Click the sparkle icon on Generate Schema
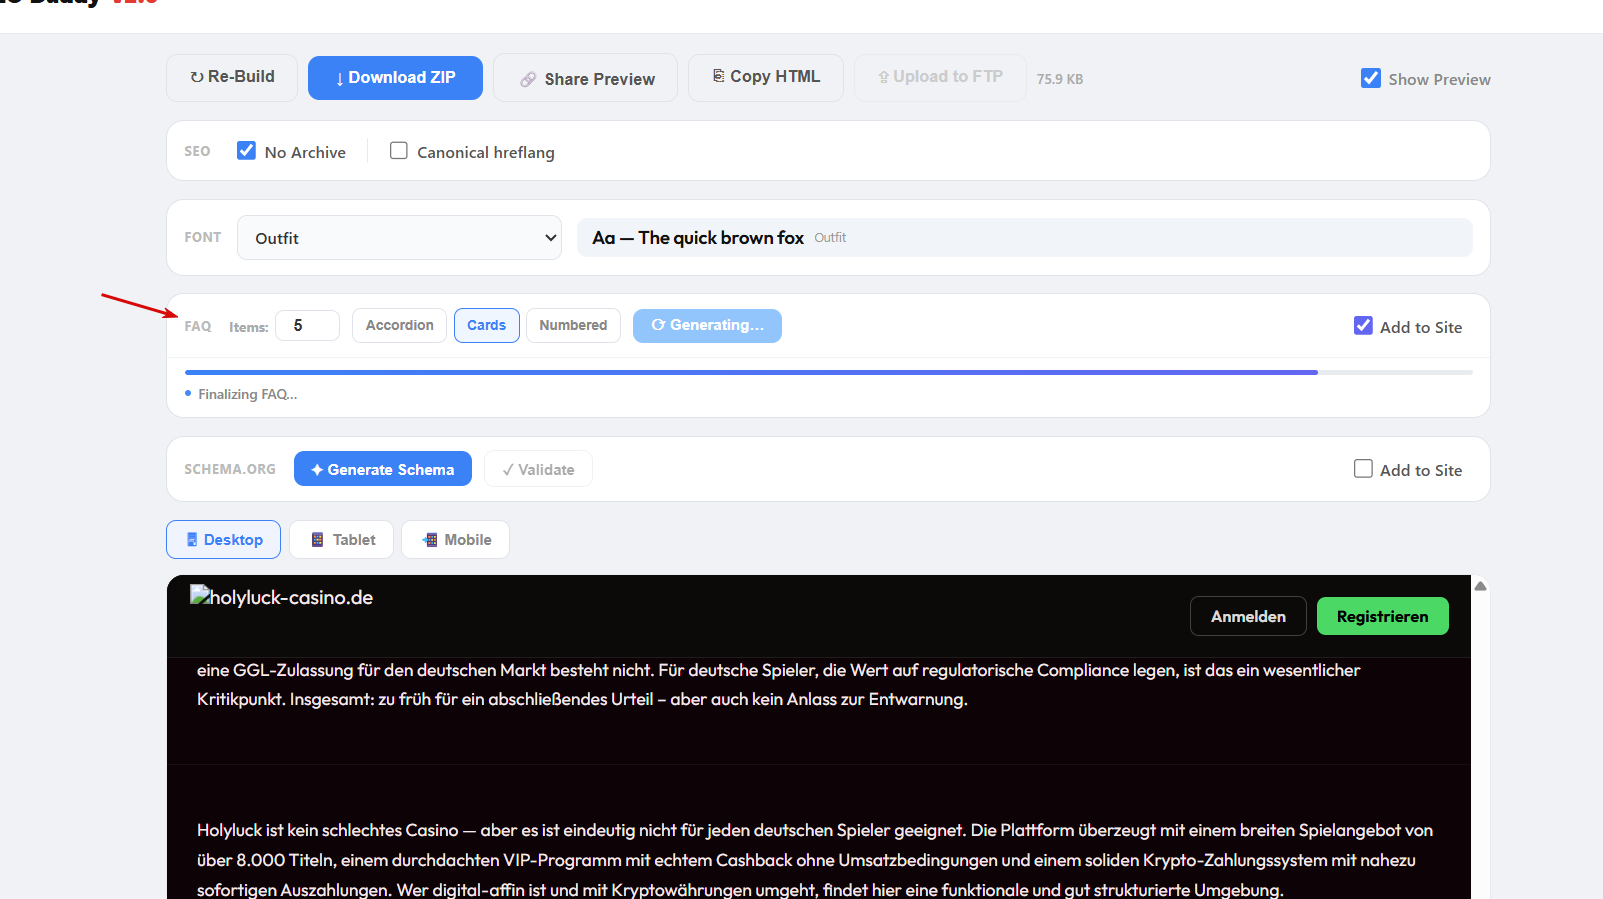The image size is (1603, 899). pyautogui.click(x=317, y=470)
